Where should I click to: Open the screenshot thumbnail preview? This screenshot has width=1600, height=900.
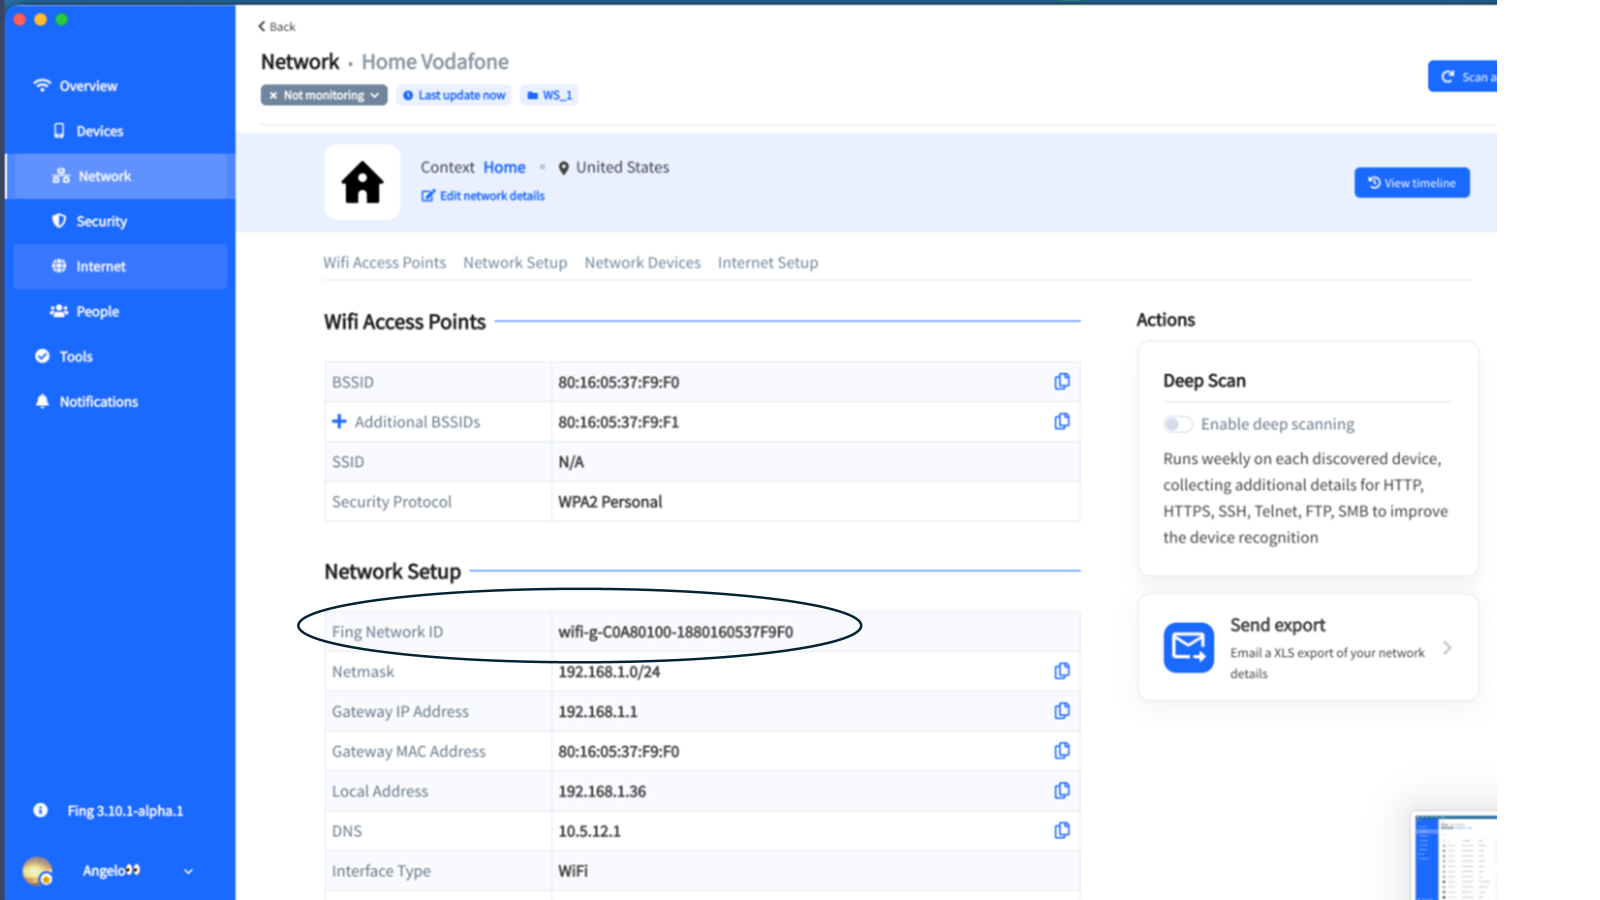click(1455, 856)
